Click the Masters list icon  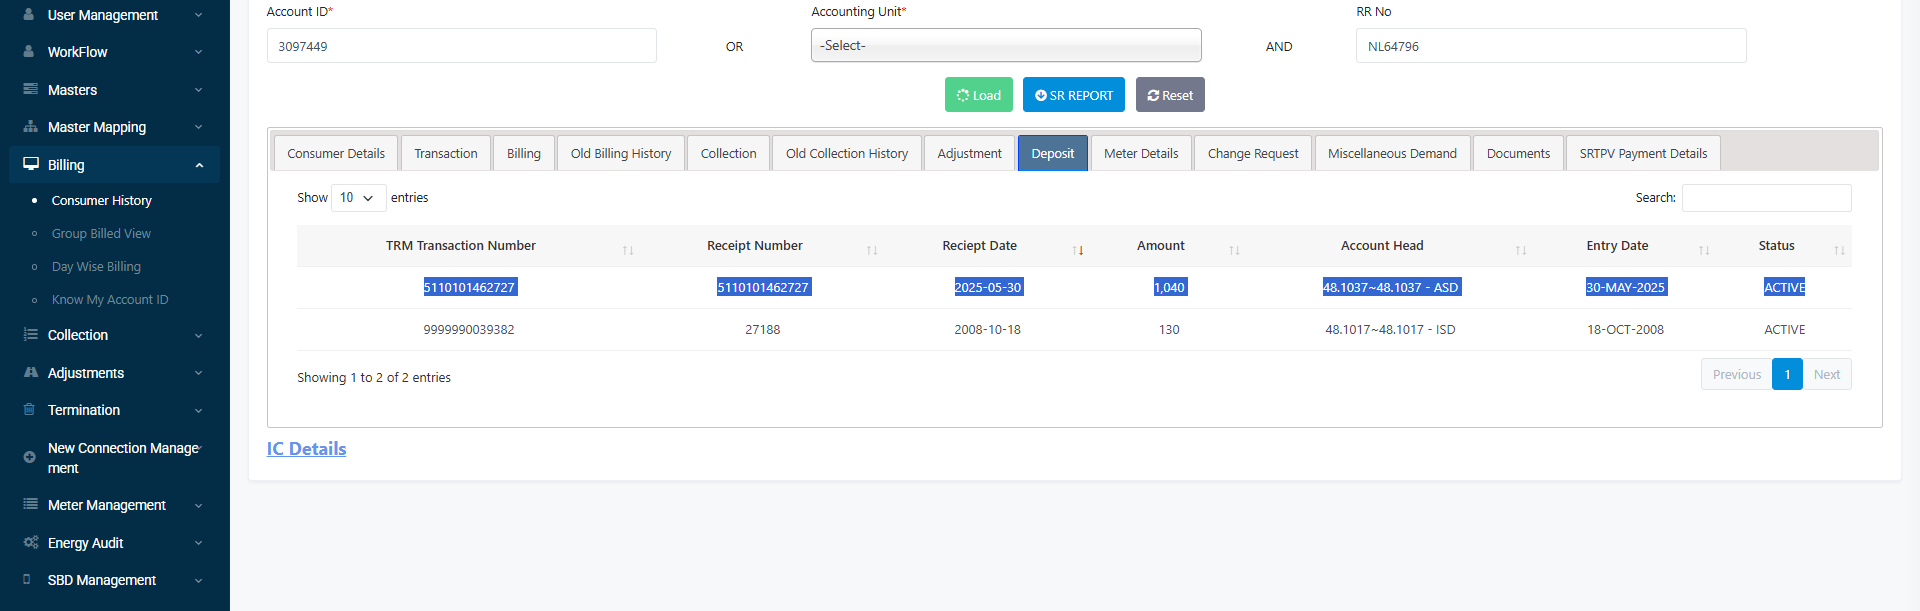tap(30, 89)
